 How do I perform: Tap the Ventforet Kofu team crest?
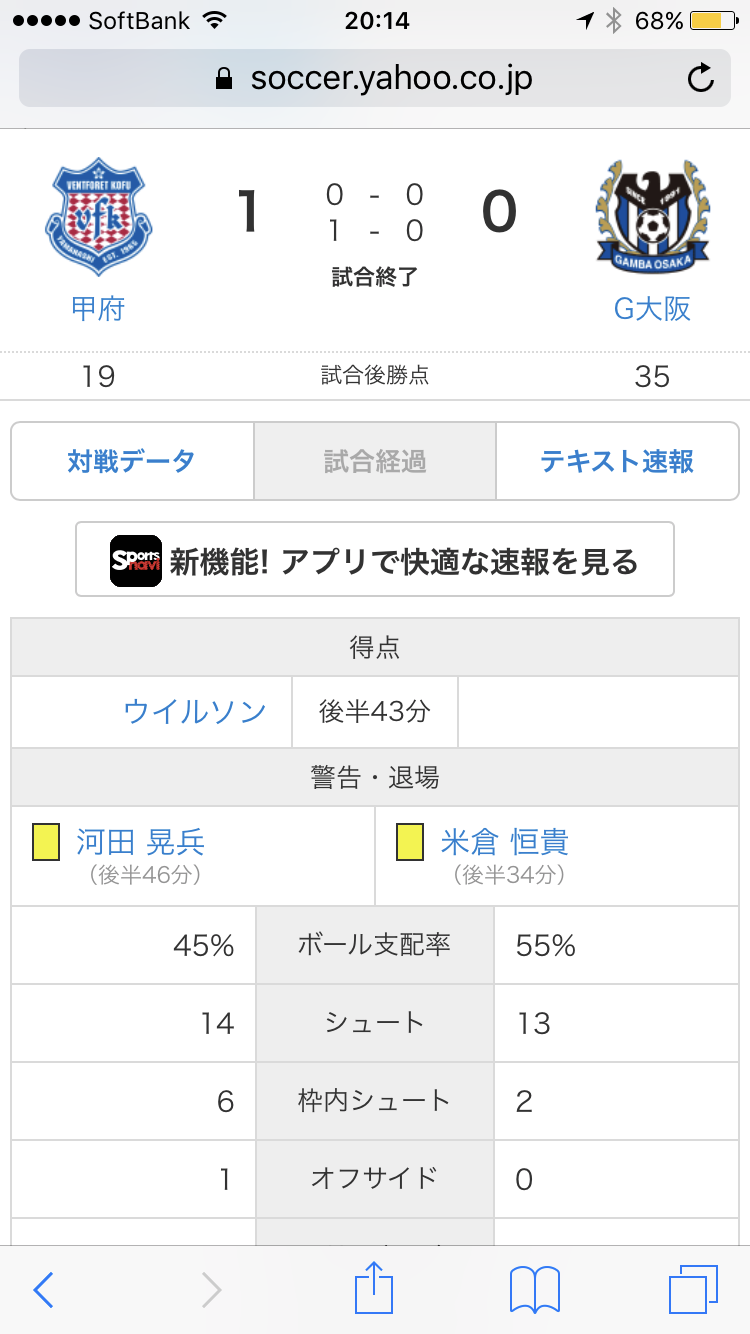tap(97, 216)
